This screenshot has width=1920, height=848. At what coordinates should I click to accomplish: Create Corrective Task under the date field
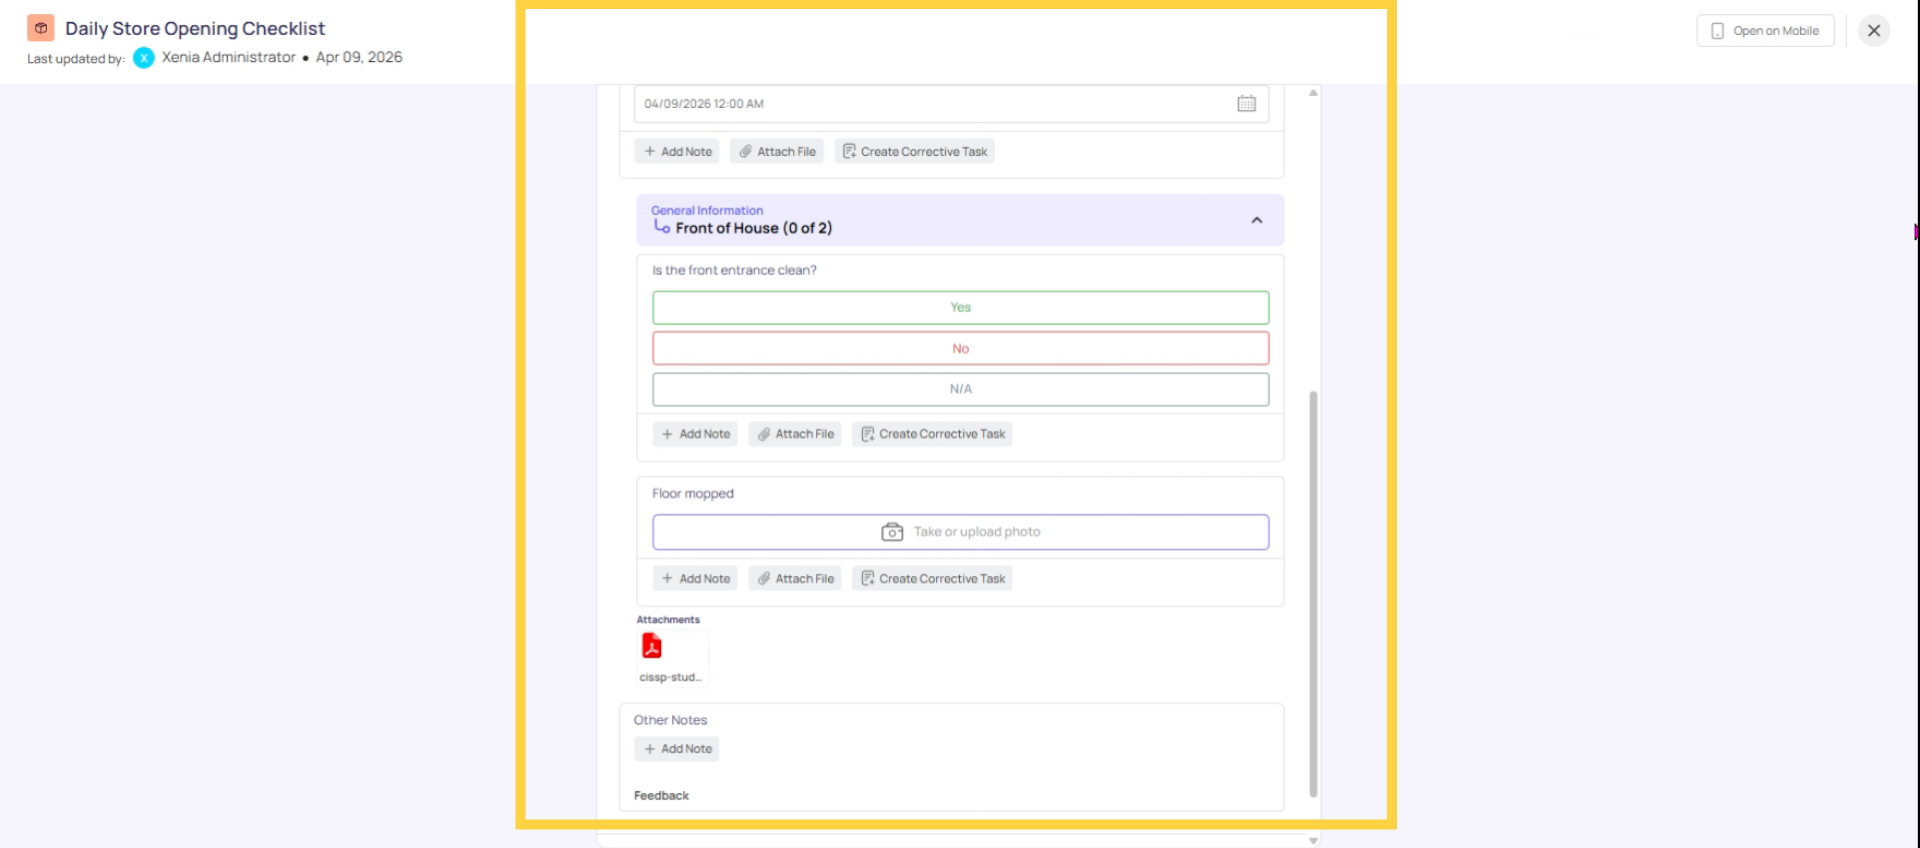[x=914, y=152]
